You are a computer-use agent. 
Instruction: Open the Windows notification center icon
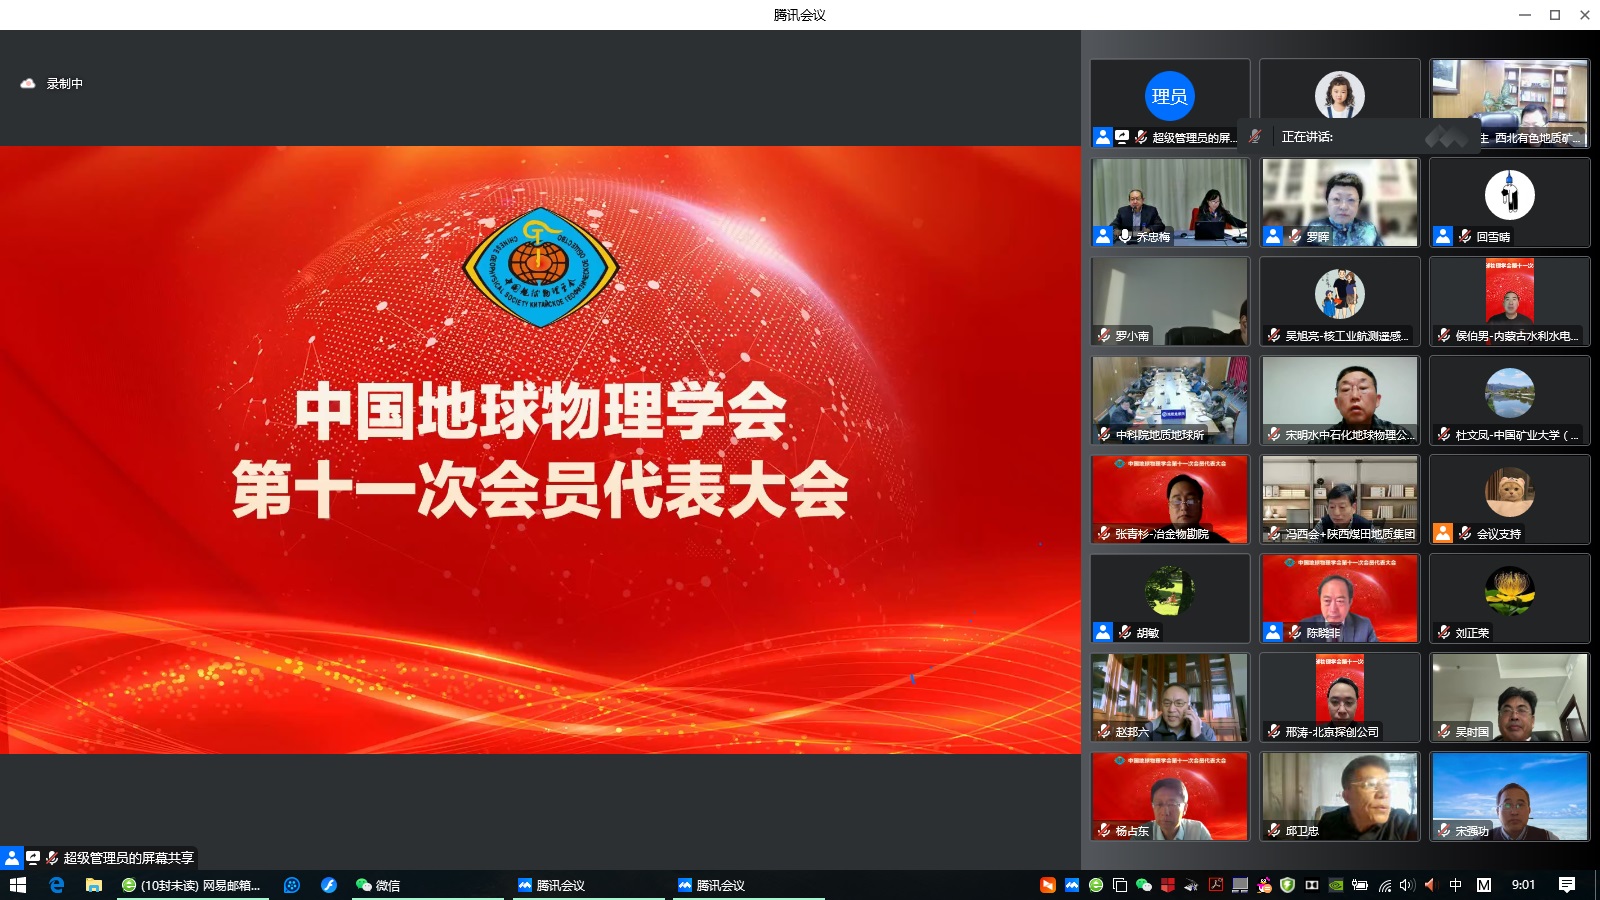[x=1567, y=885]
